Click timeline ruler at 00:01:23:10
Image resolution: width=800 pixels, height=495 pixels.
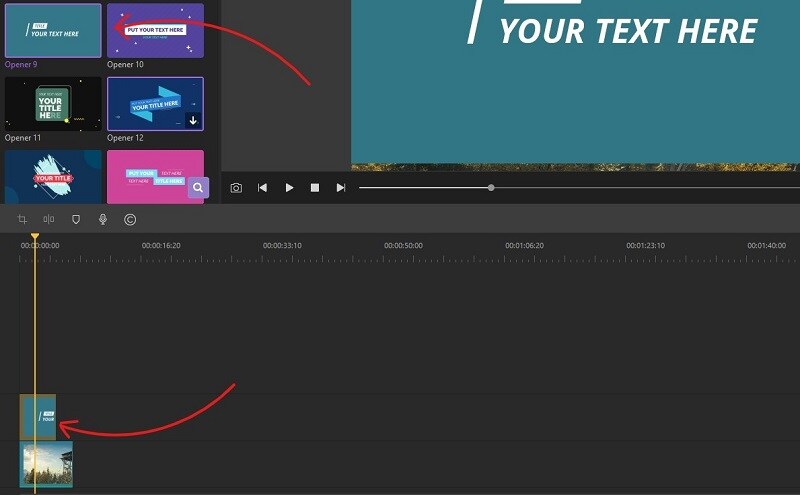click(645, 245)
